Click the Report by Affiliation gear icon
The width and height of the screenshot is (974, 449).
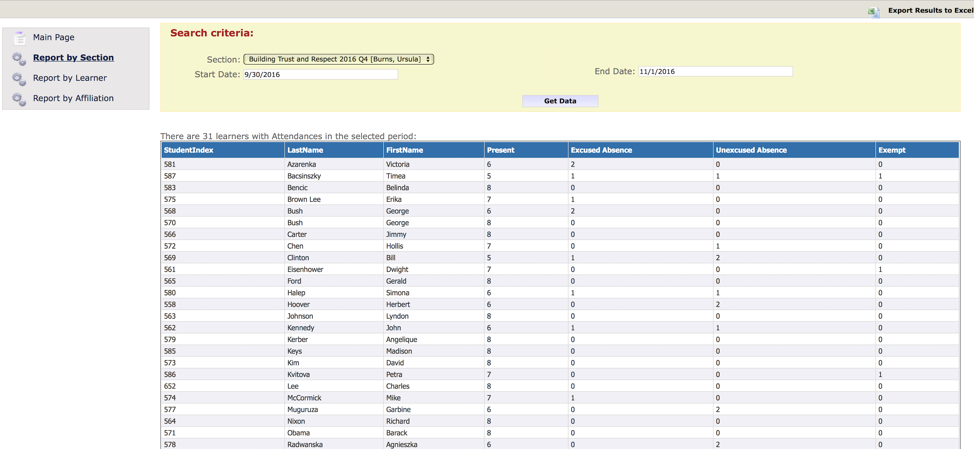click(19, 99)
